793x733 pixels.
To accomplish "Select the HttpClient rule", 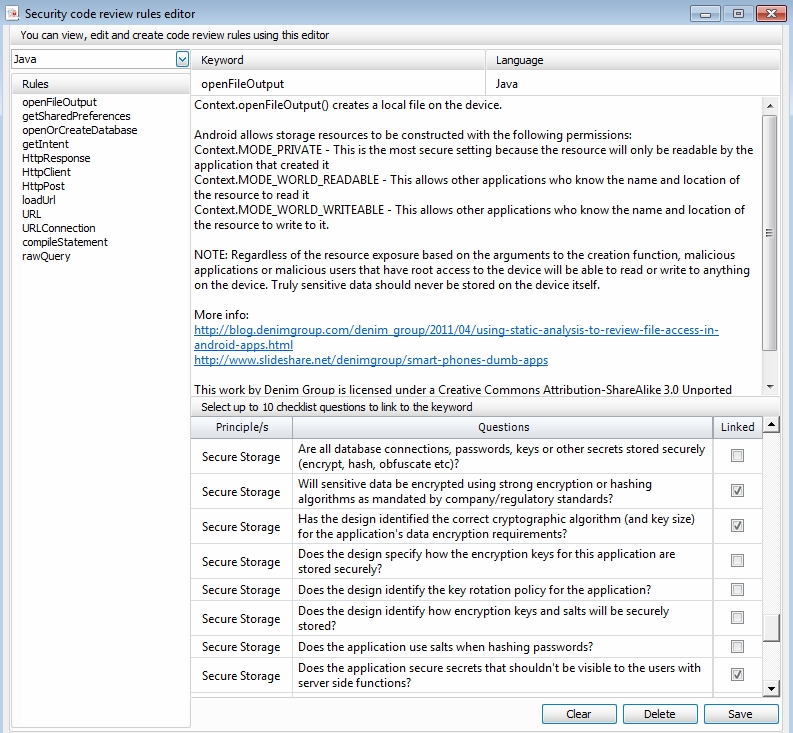I will pos(46,172).
